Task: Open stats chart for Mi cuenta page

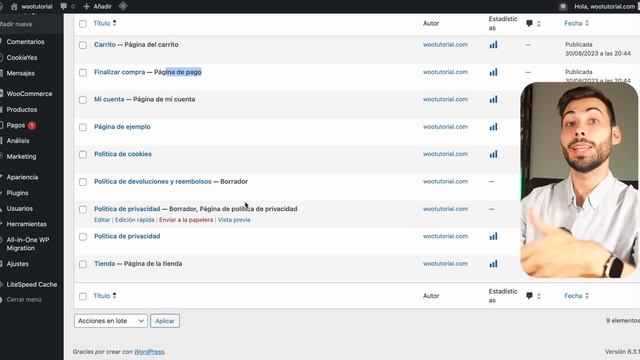Action: click(x=493, y=99)
